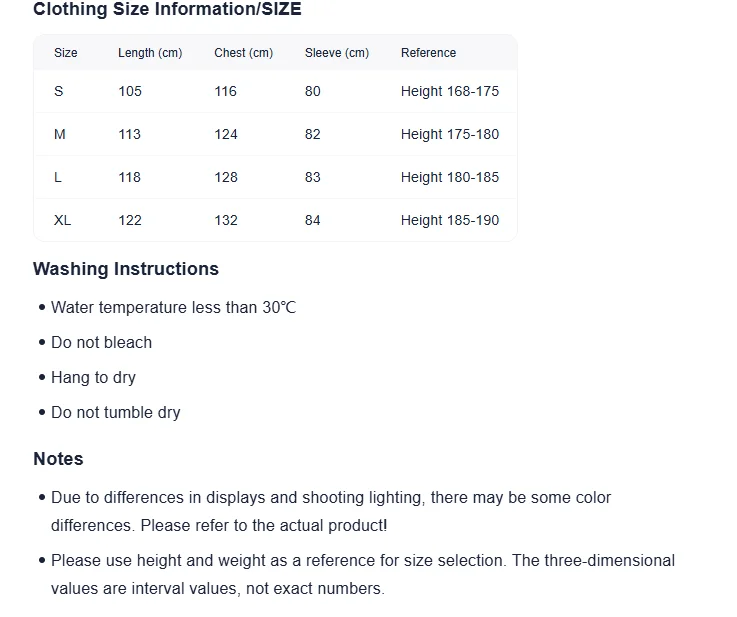The width and height of the screenshot is (737, 617).
Task: Click the Height 185-190 reference cell
Action: 450,220
